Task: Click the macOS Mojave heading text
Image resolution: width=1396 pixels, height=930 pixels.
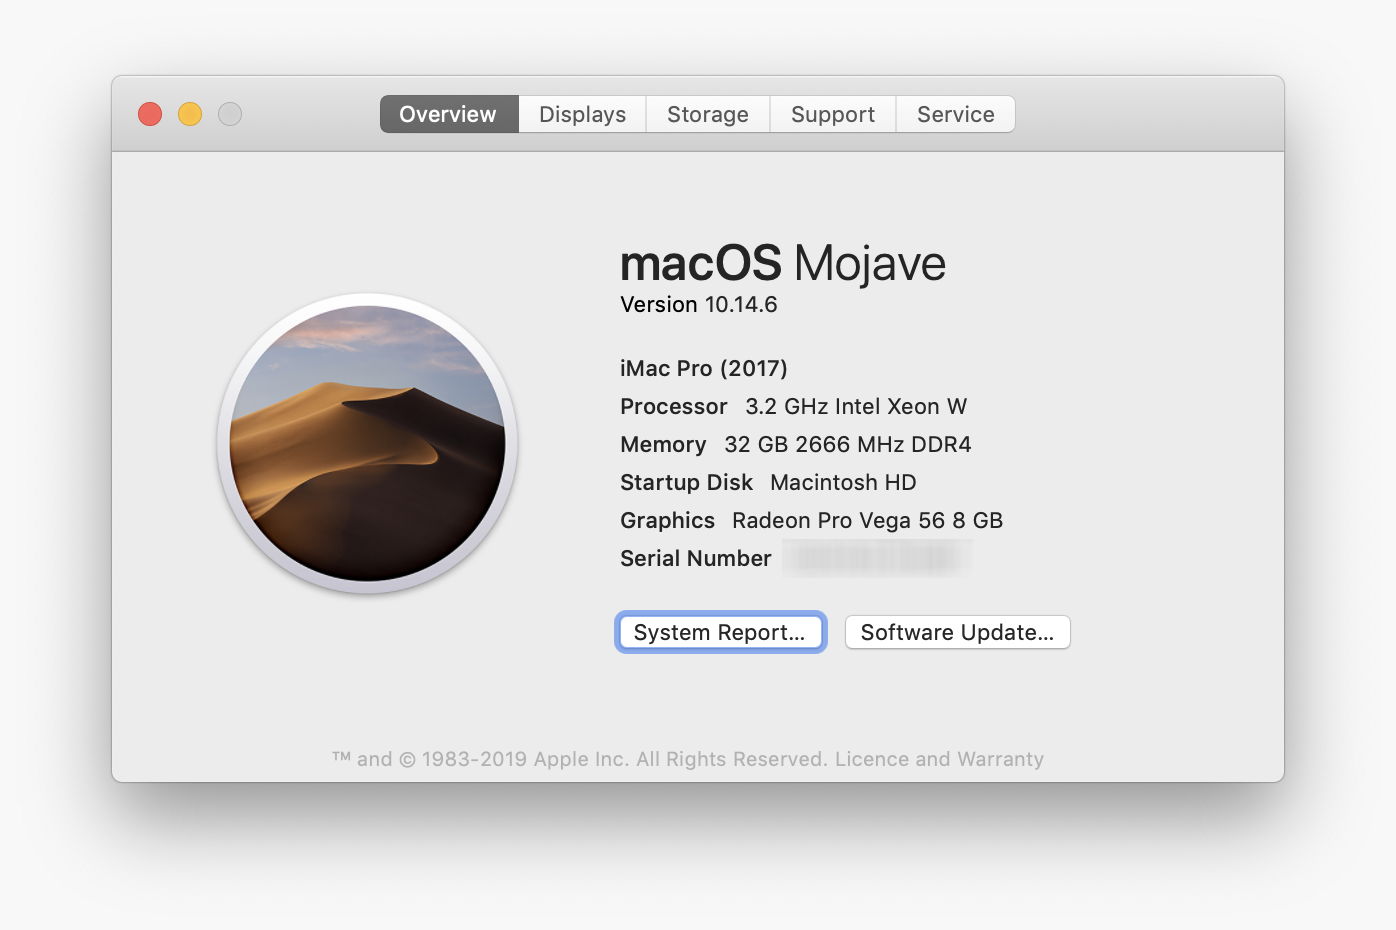Action: click(x=782, y=264)
